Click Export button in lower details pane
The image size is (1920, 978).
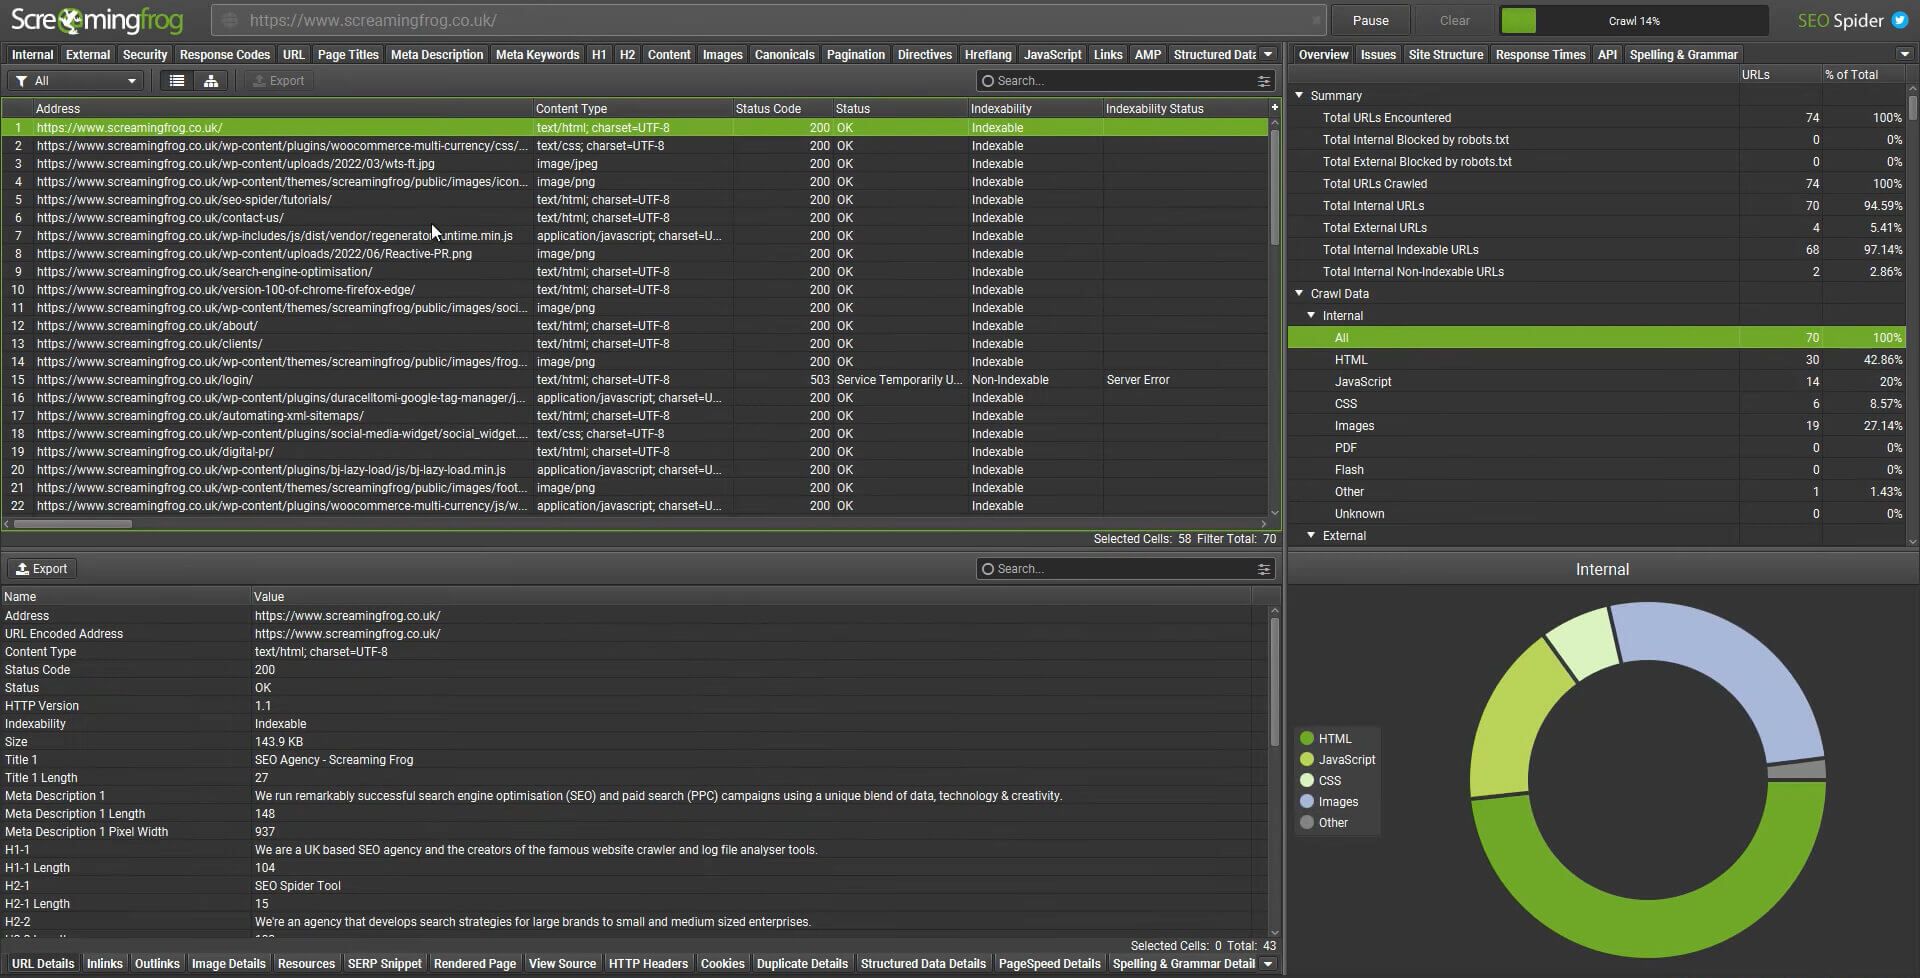[42, 569]
